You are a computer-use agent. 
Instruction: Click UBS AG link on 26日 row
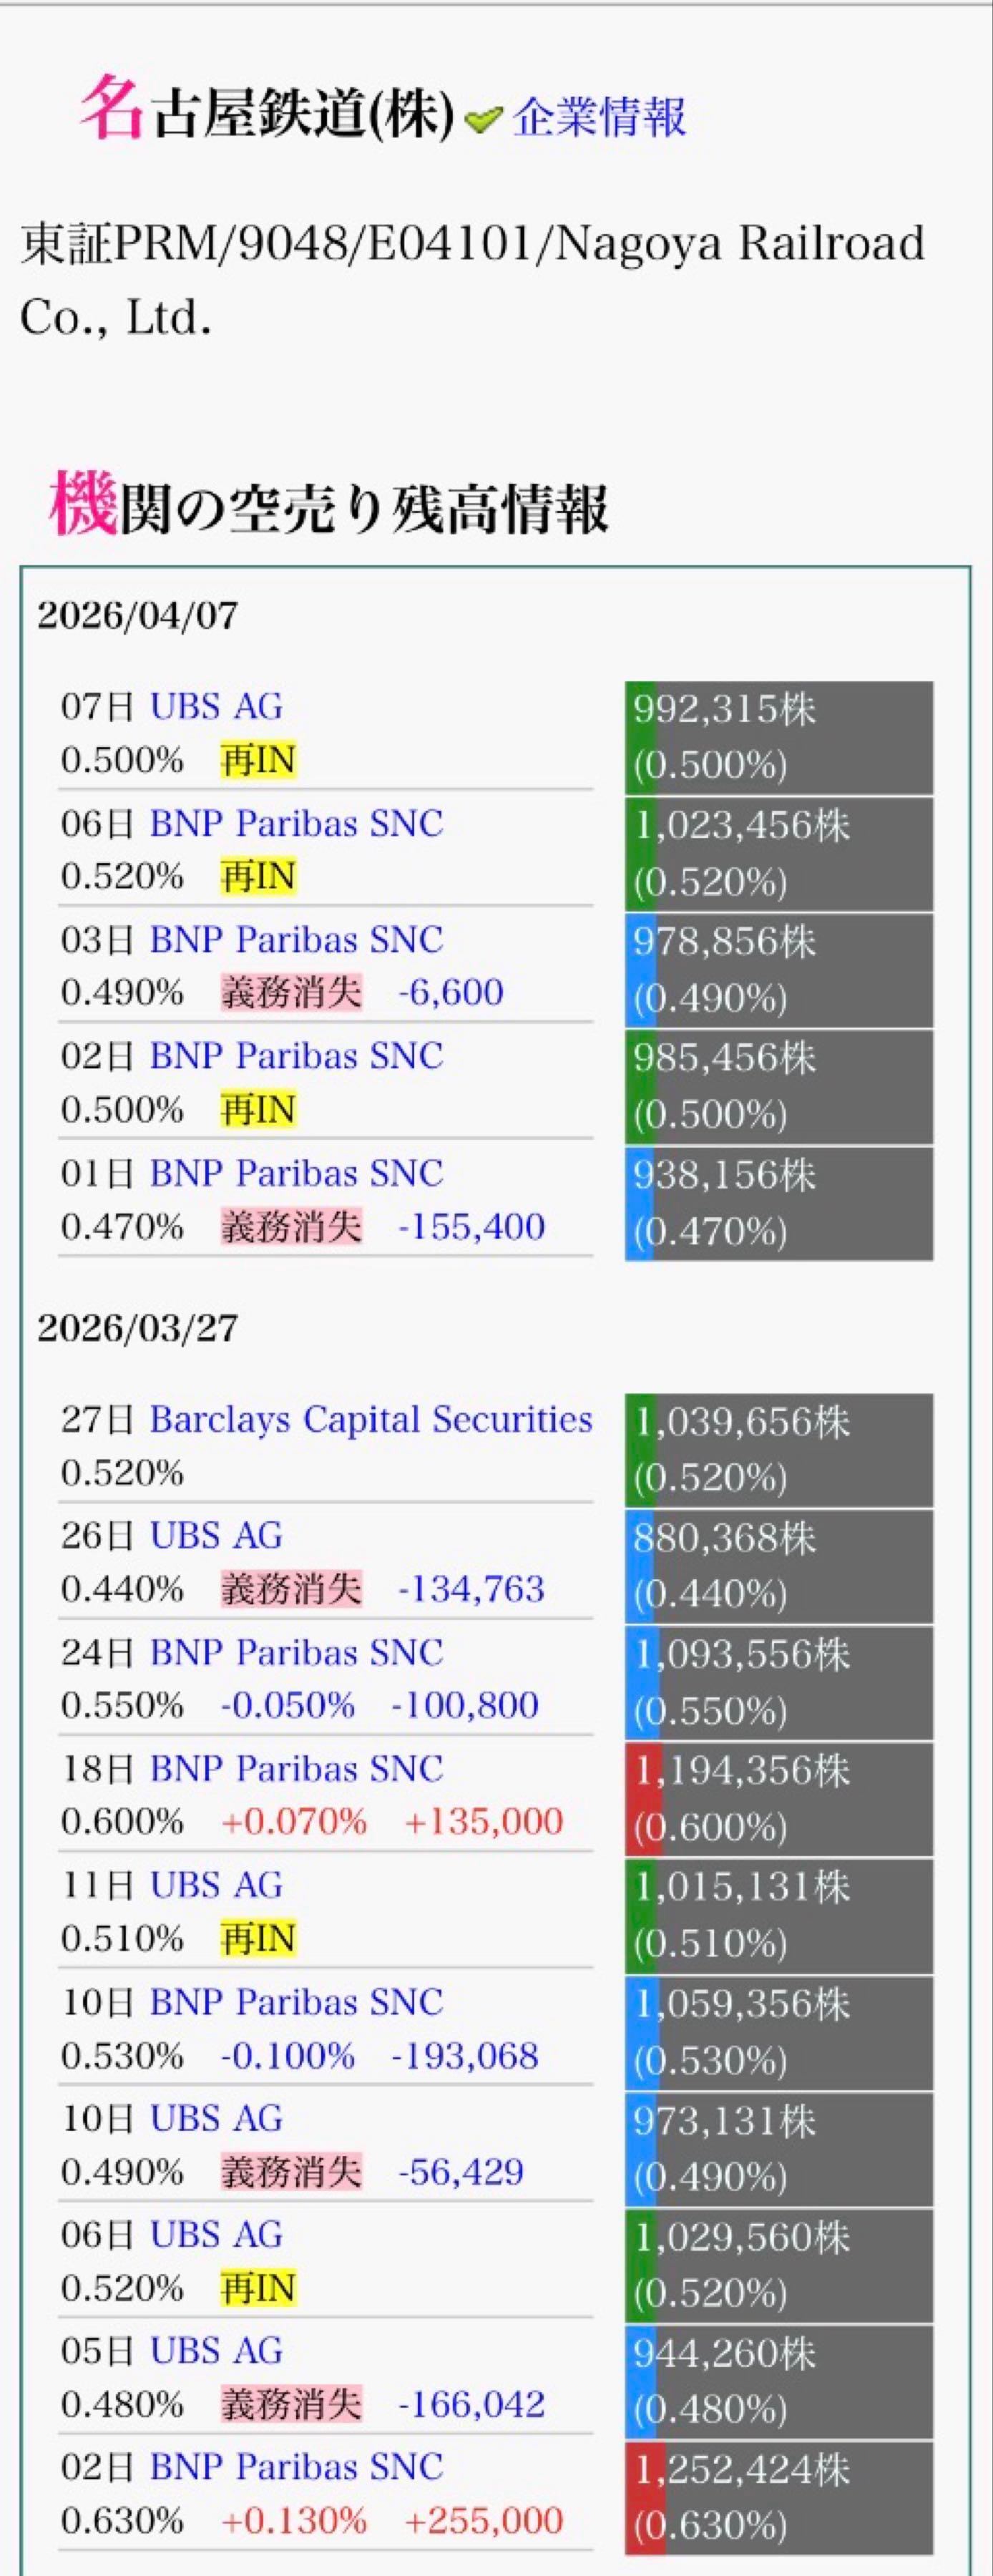click(x=216, y=1535)
